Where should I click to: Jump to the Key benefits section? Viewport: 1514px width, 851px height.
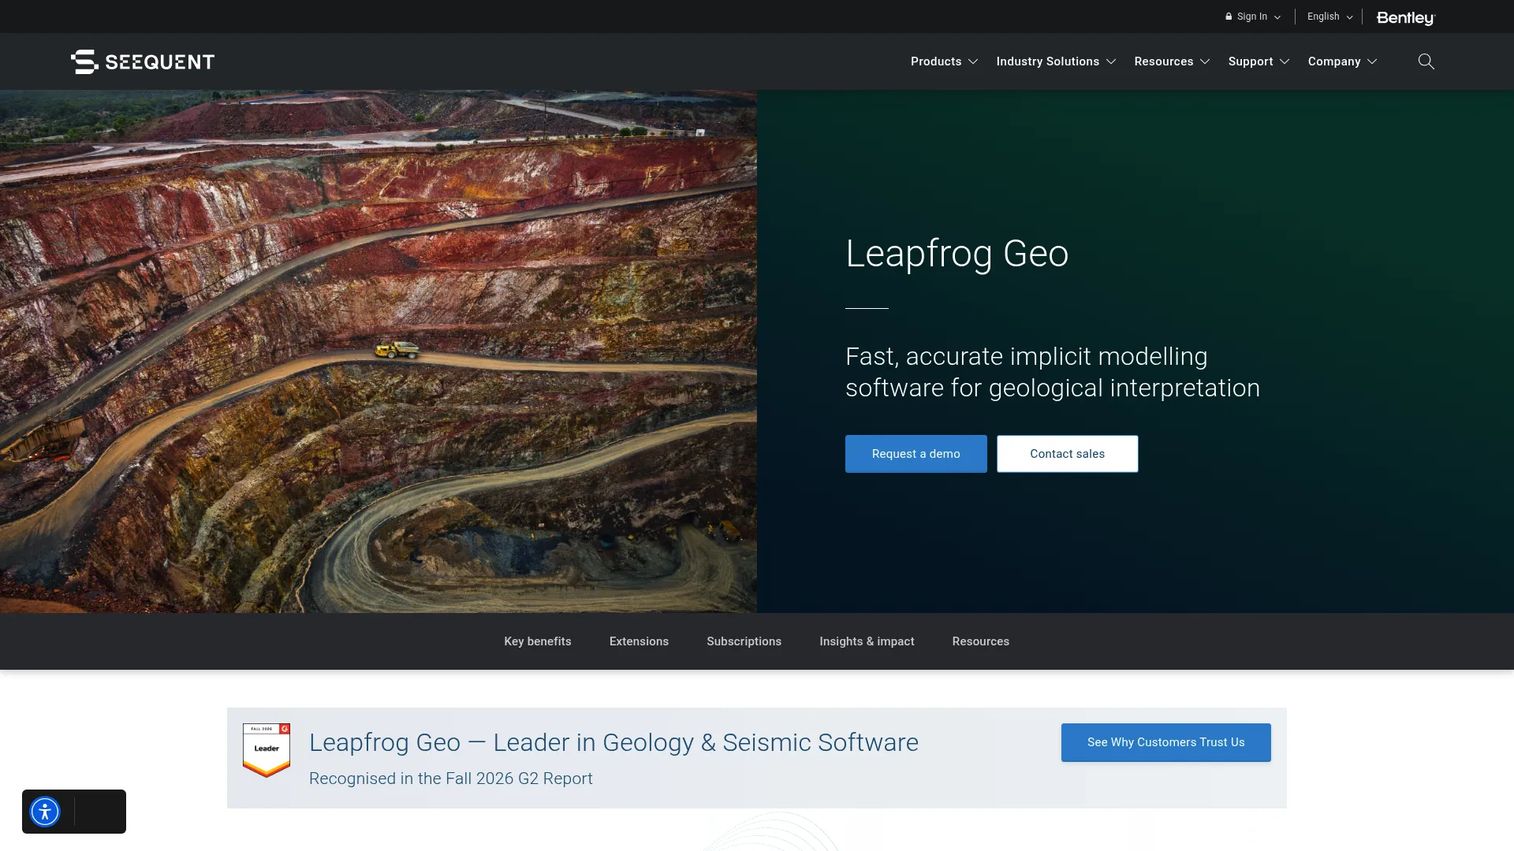click(x=538, y=642)
